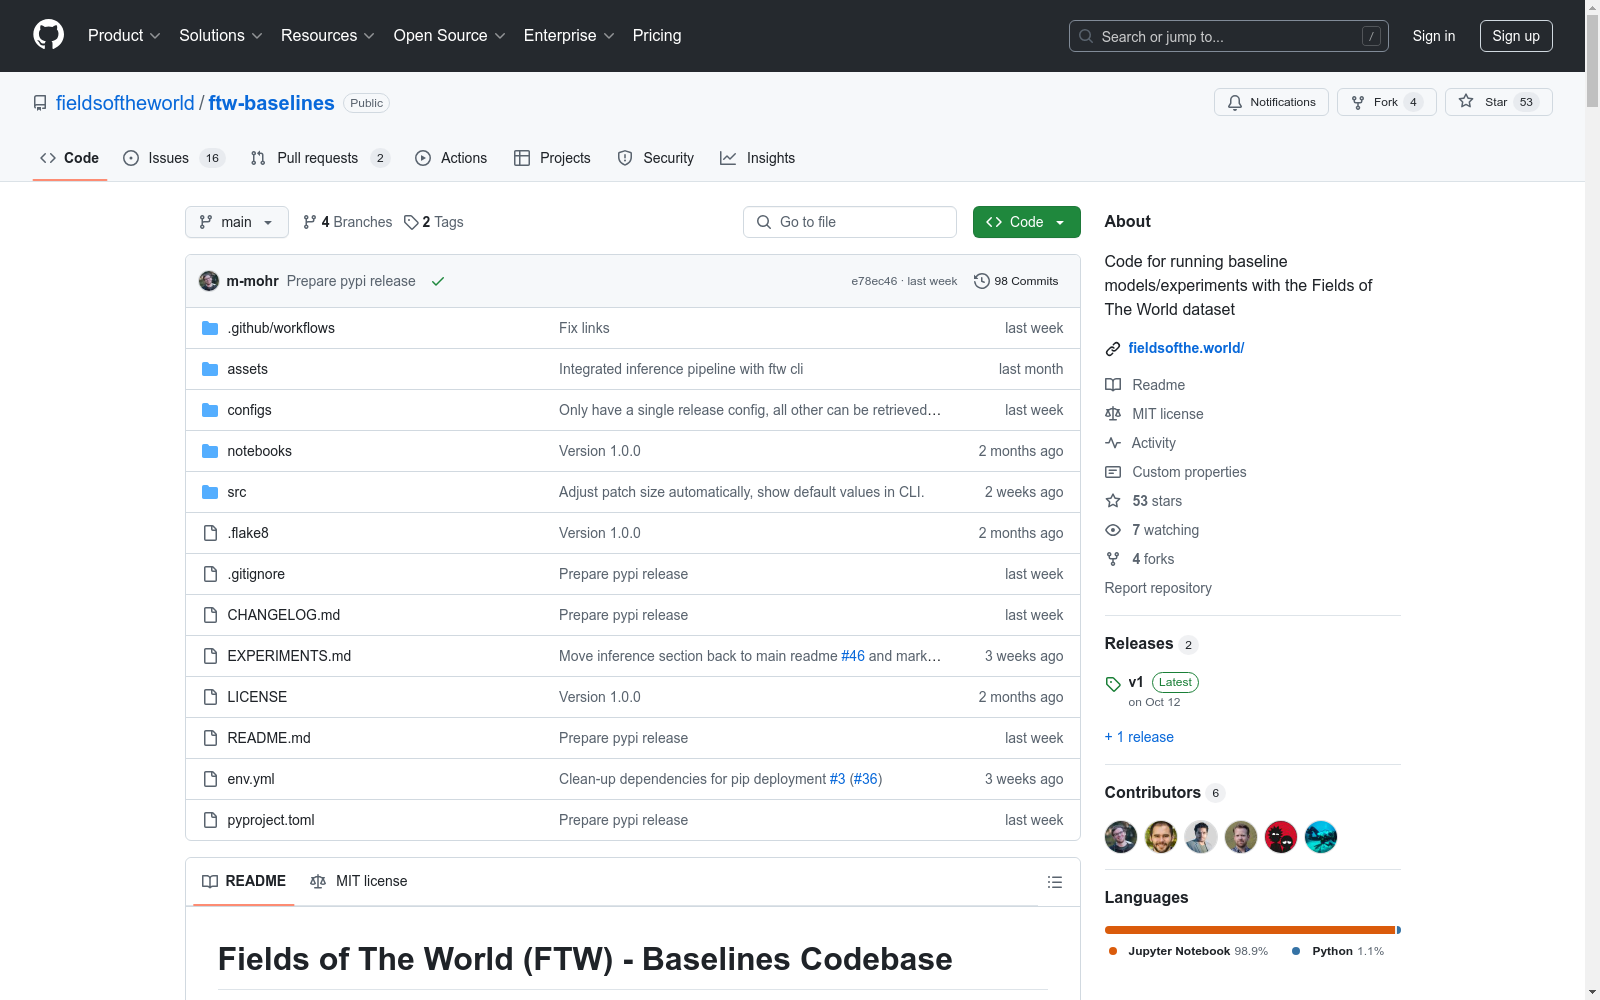Viewport: 1600px width, 1000px height.
Task: Open the Projects tab
Action: (x=552, y=158)
